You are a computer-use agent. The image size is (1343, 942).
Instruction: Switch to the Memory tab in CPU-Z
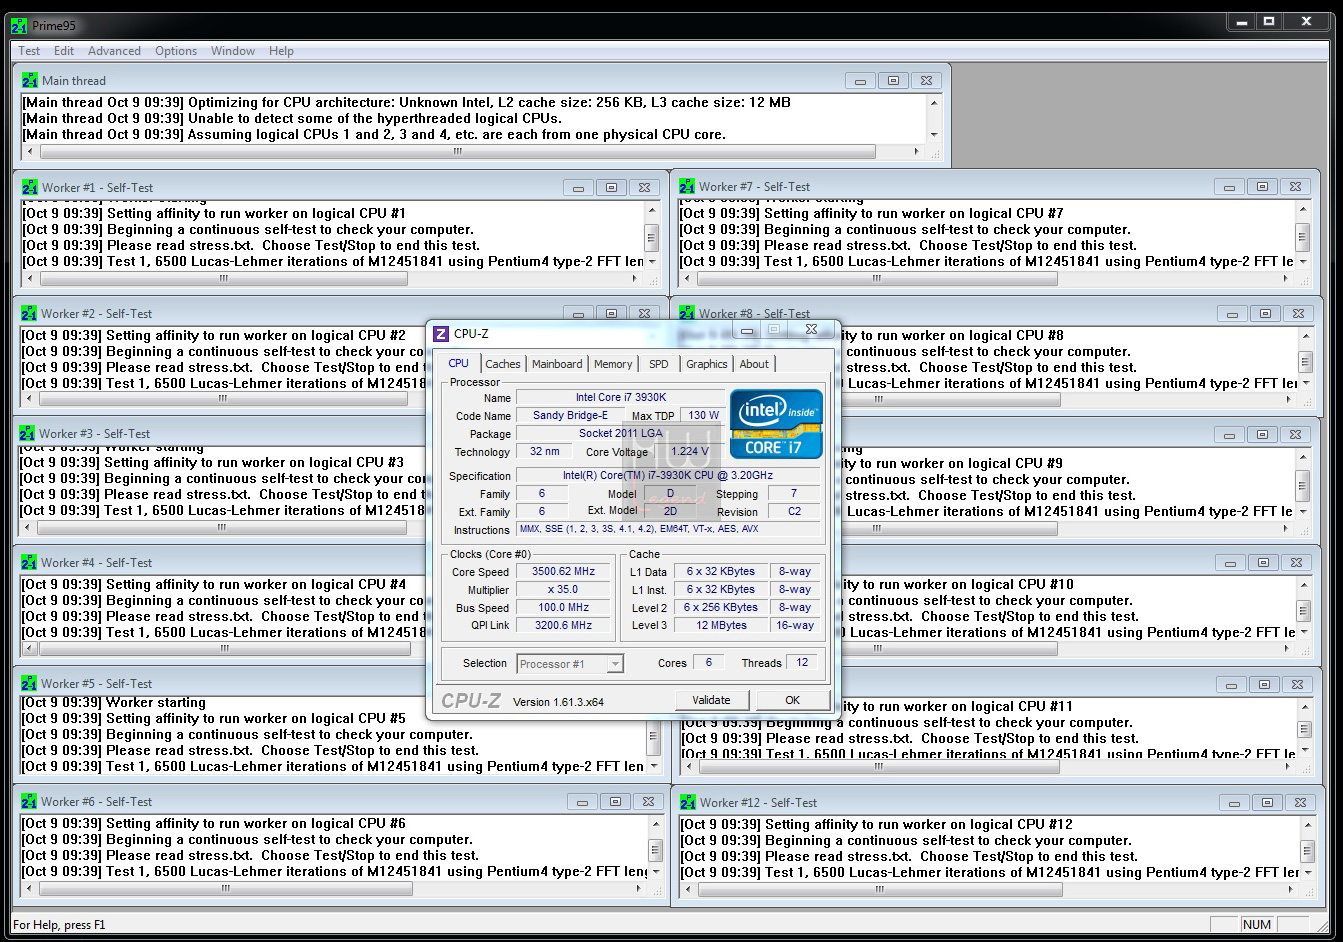pos(613,364)
